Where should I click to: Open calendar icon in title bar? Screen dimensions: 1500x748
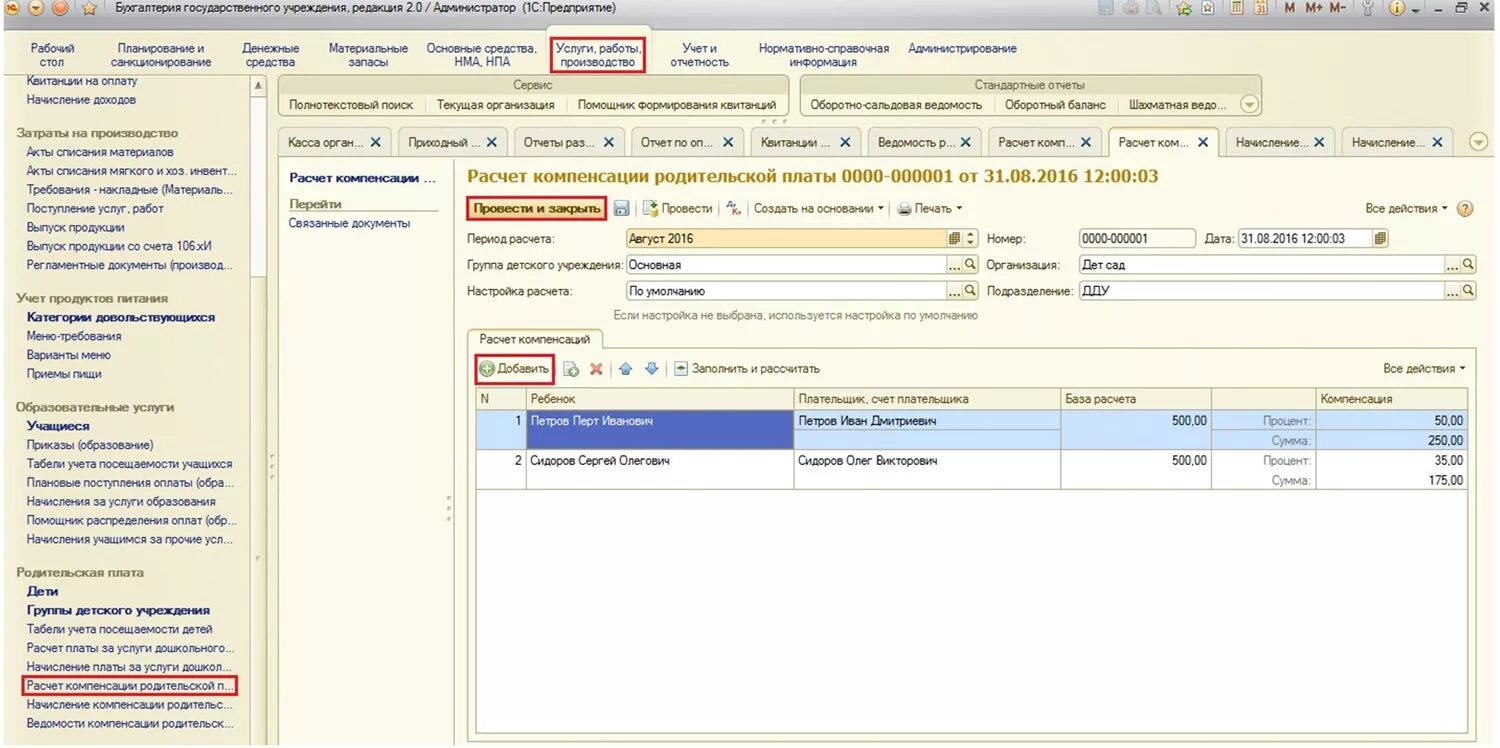click(1261, 8)
